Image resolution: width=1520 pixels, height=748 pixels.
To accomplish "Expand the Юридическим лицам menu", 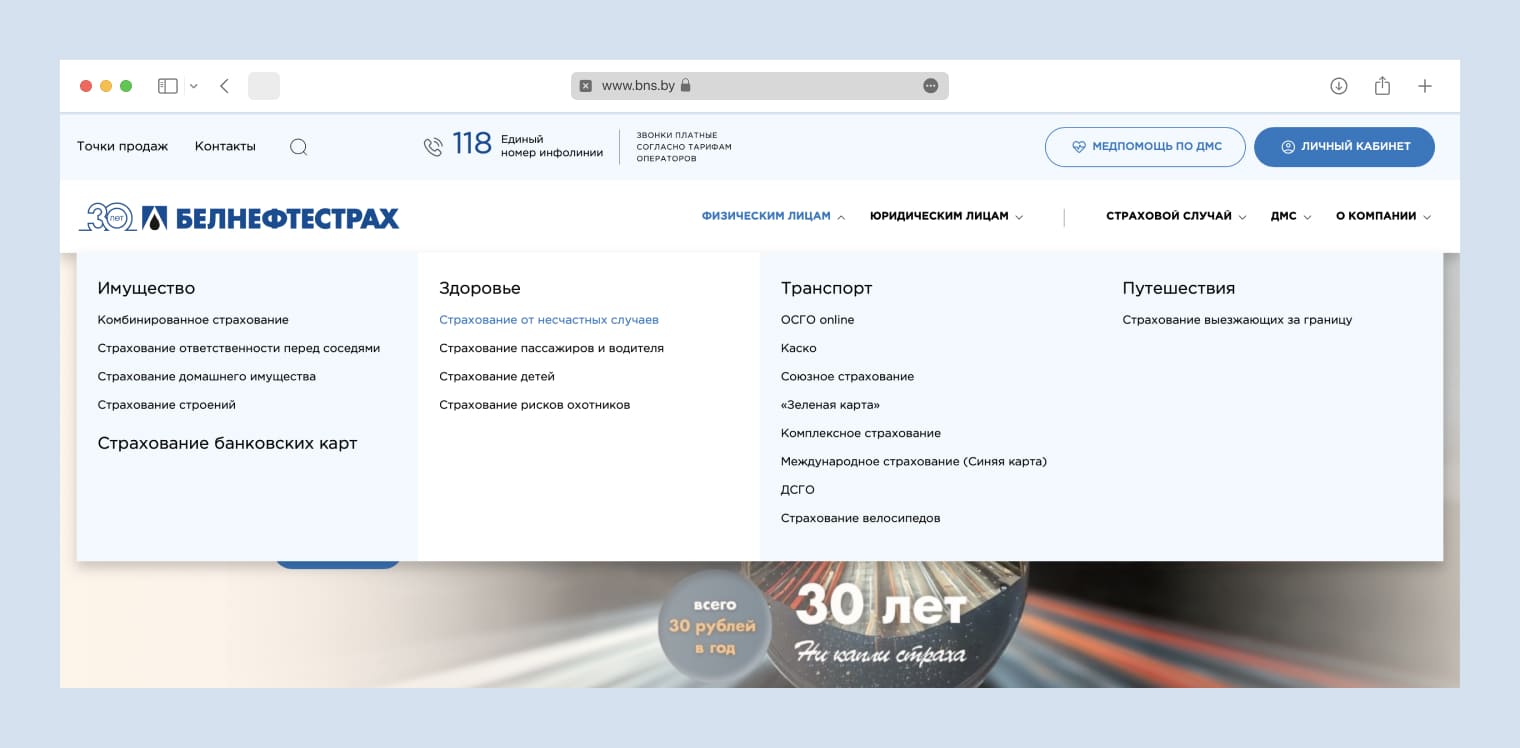I will point(946,216).
